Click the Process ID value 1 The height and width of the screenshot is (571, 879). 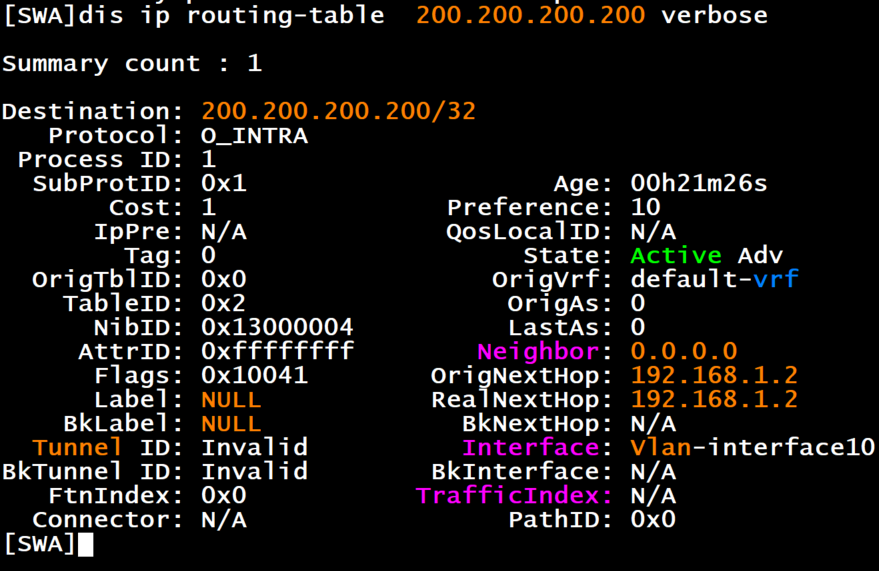pyautogui.click(x=209, y=159)
